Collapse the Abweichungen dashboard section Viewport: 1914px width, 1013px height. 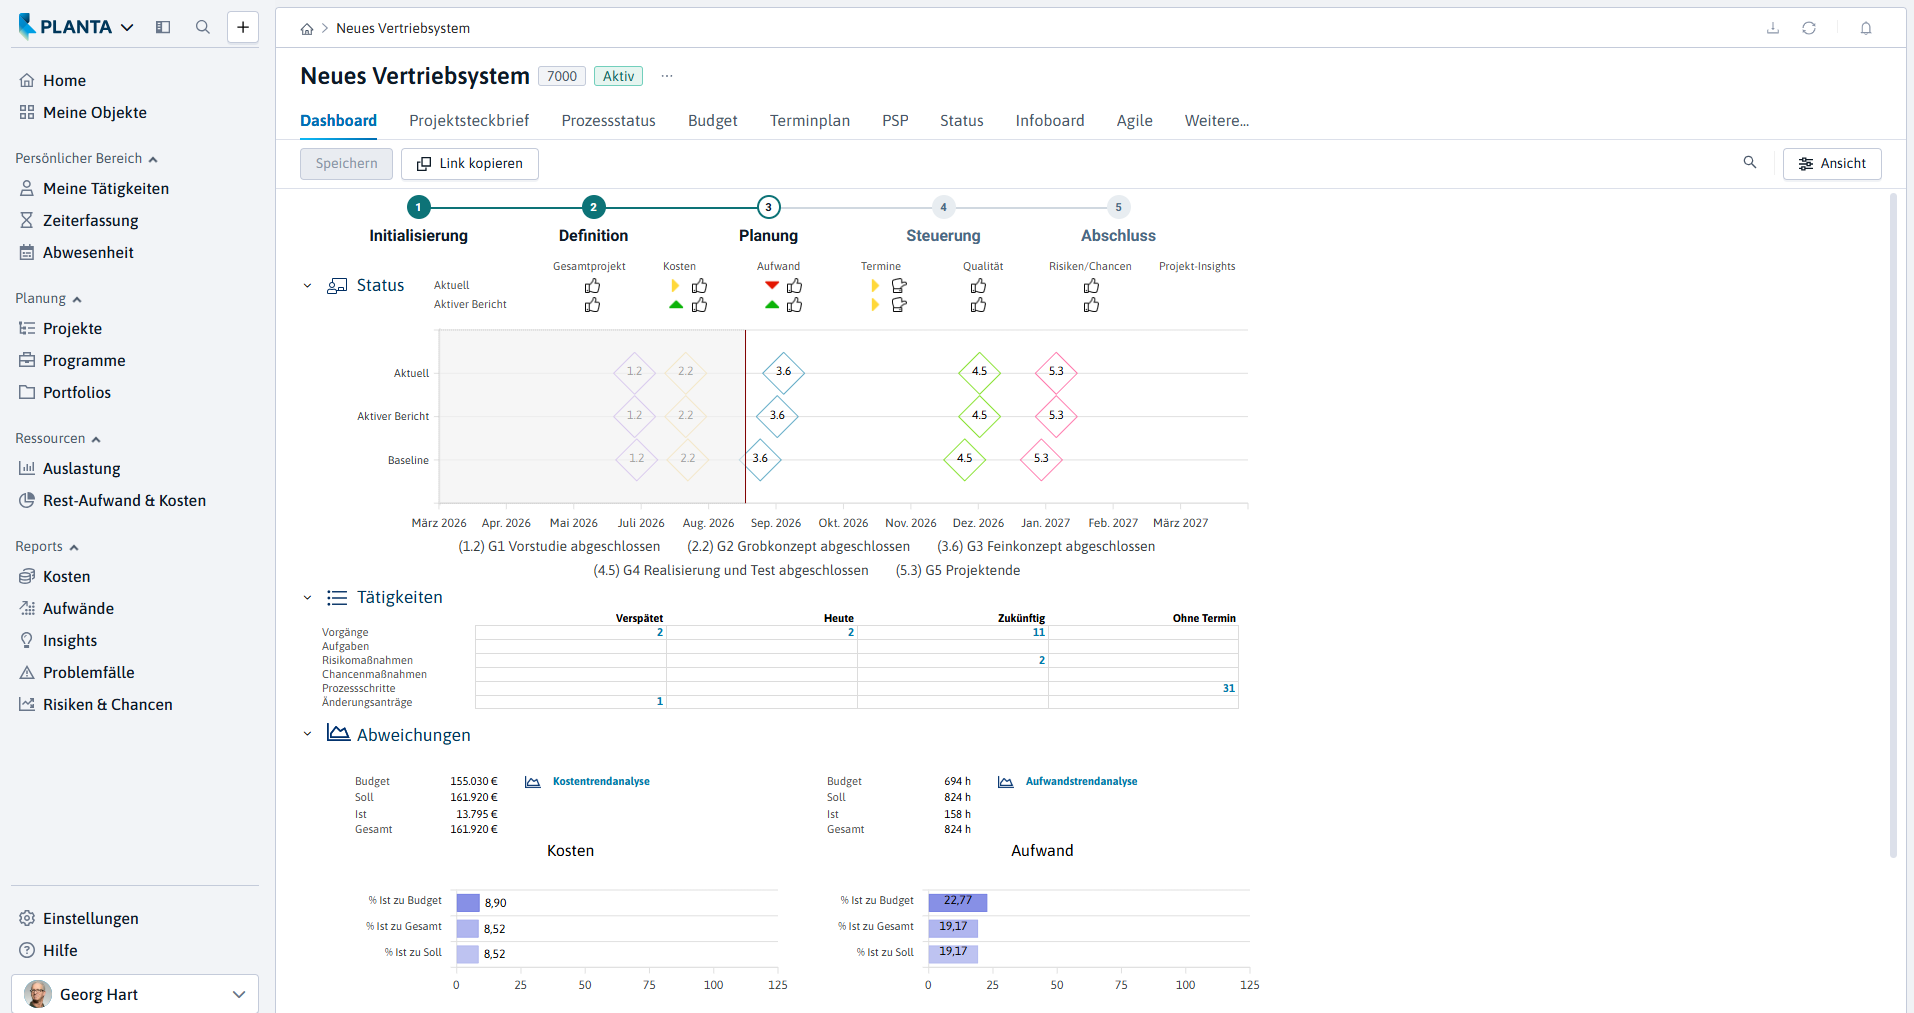pos(307,734)
